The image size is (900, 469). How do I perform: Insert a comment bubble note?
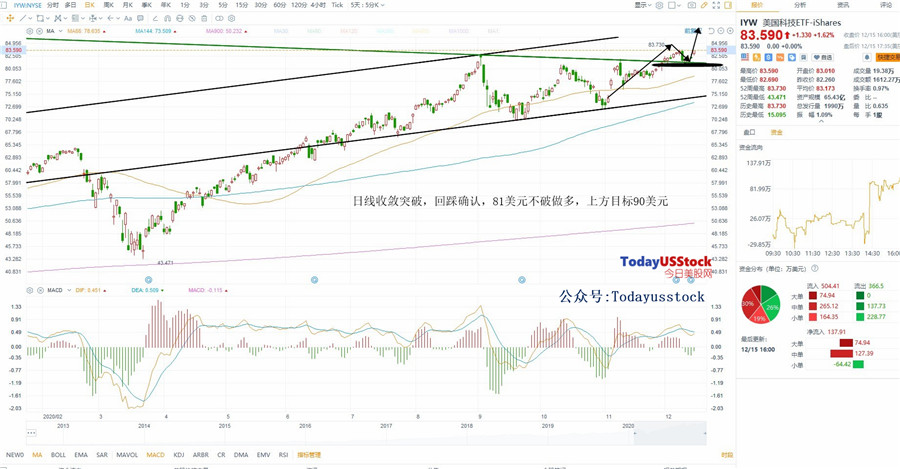tap(140, 18)
